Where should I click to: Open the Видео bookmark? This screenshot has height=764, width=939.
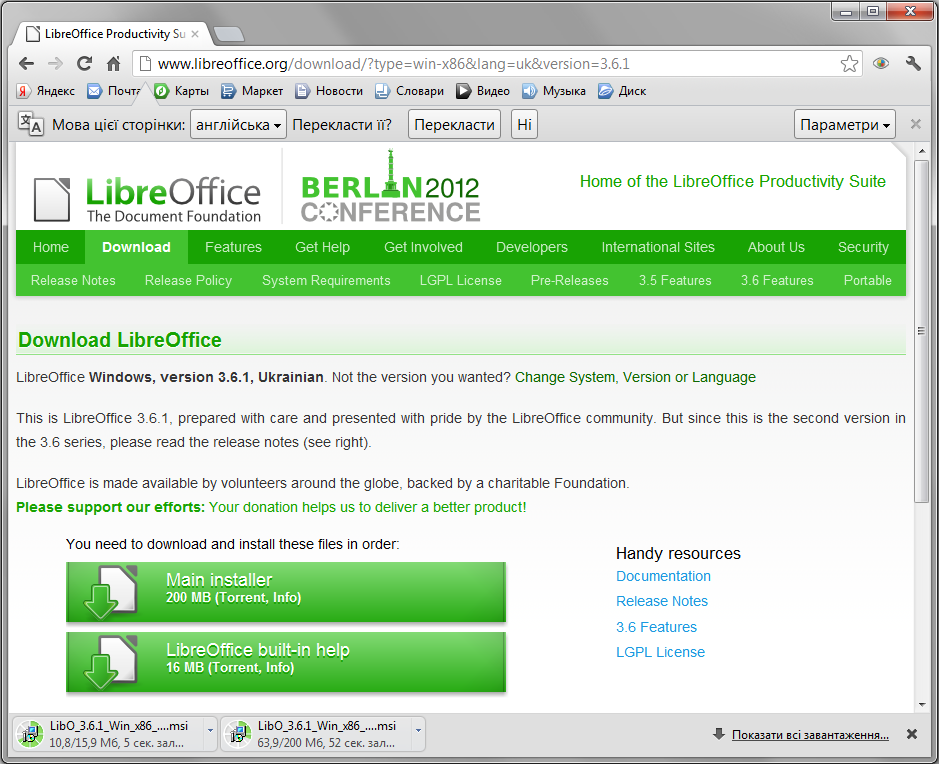(x=483, y=91)
